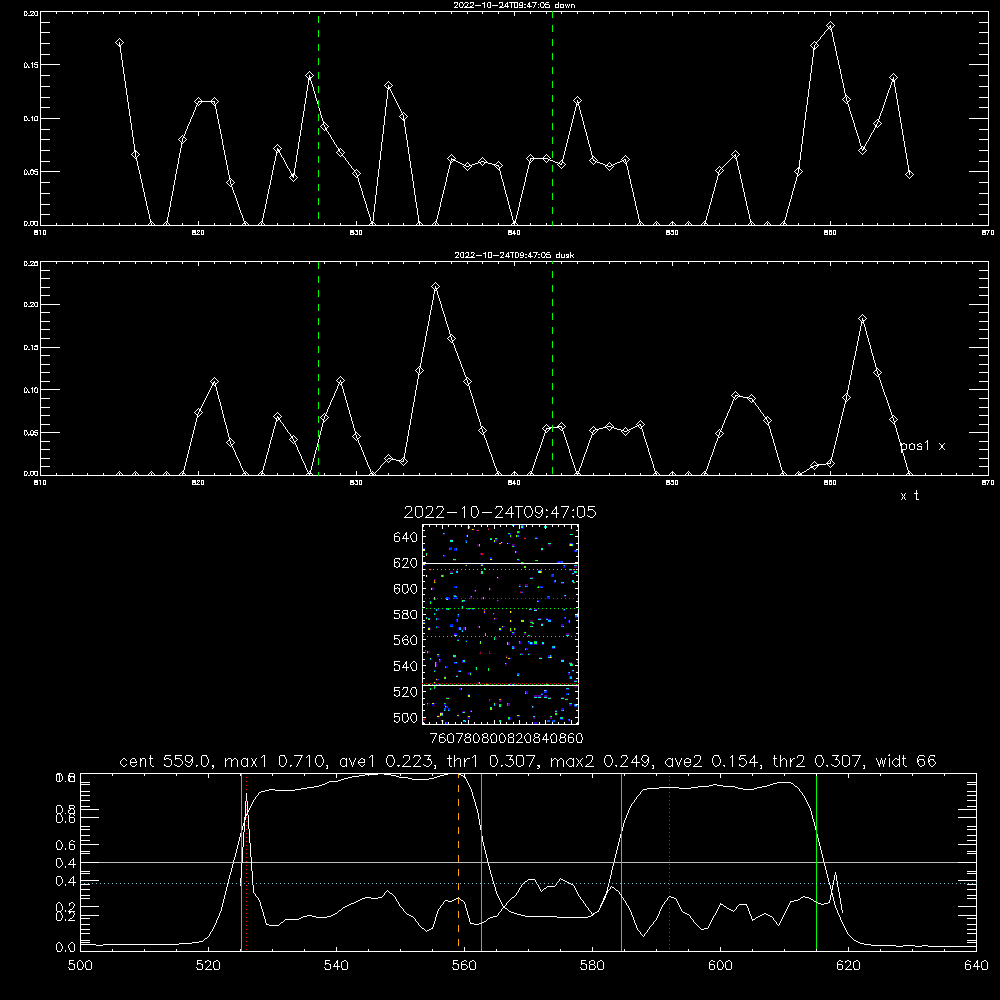Click the 620 label on bottom plot x-axis
The image size is (1000, 1000).
point(848,966)
